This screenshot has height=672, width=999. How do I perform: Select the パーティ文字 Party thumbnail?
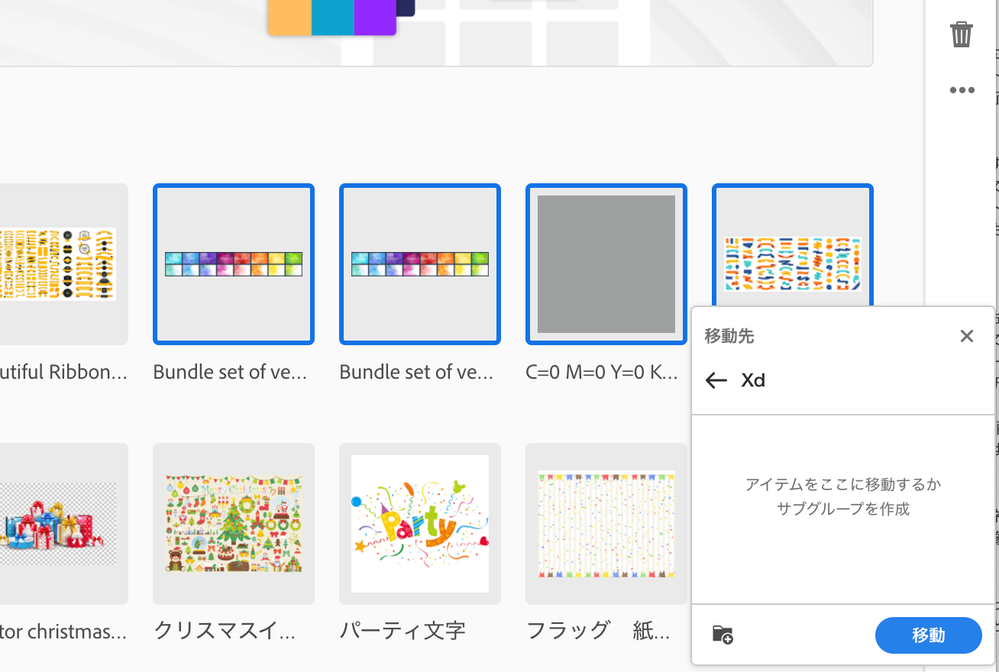coord(420,524)
